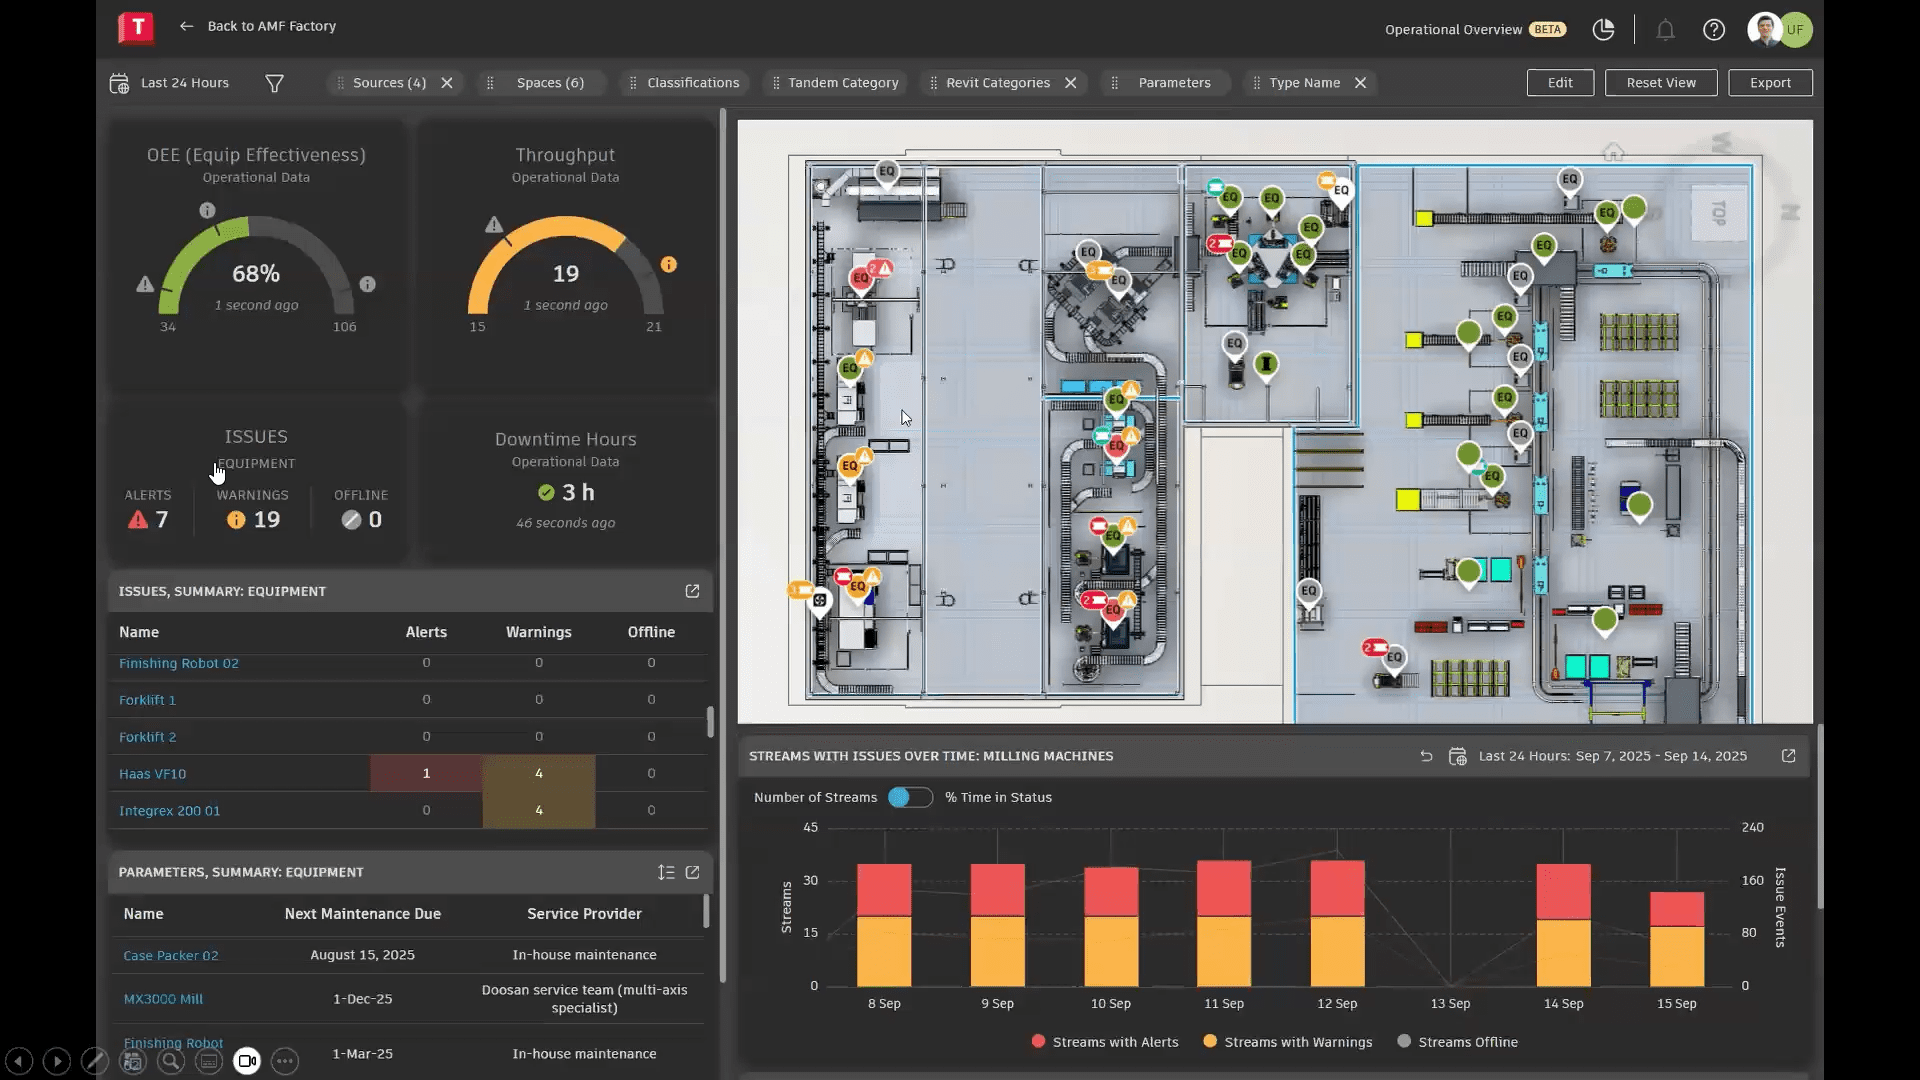Screen dimensions: 1920x1080
Task: Click the presentation pen tool icon
Action: pyautogui.click(x=95, y=1061)
